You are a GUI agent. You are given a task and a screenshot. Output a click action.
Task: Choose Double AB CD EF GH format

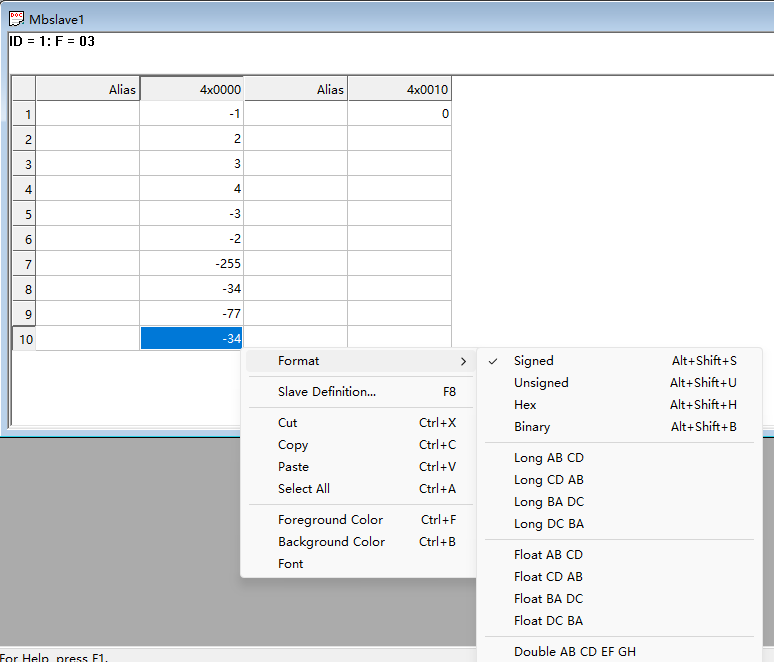(574, 652)
